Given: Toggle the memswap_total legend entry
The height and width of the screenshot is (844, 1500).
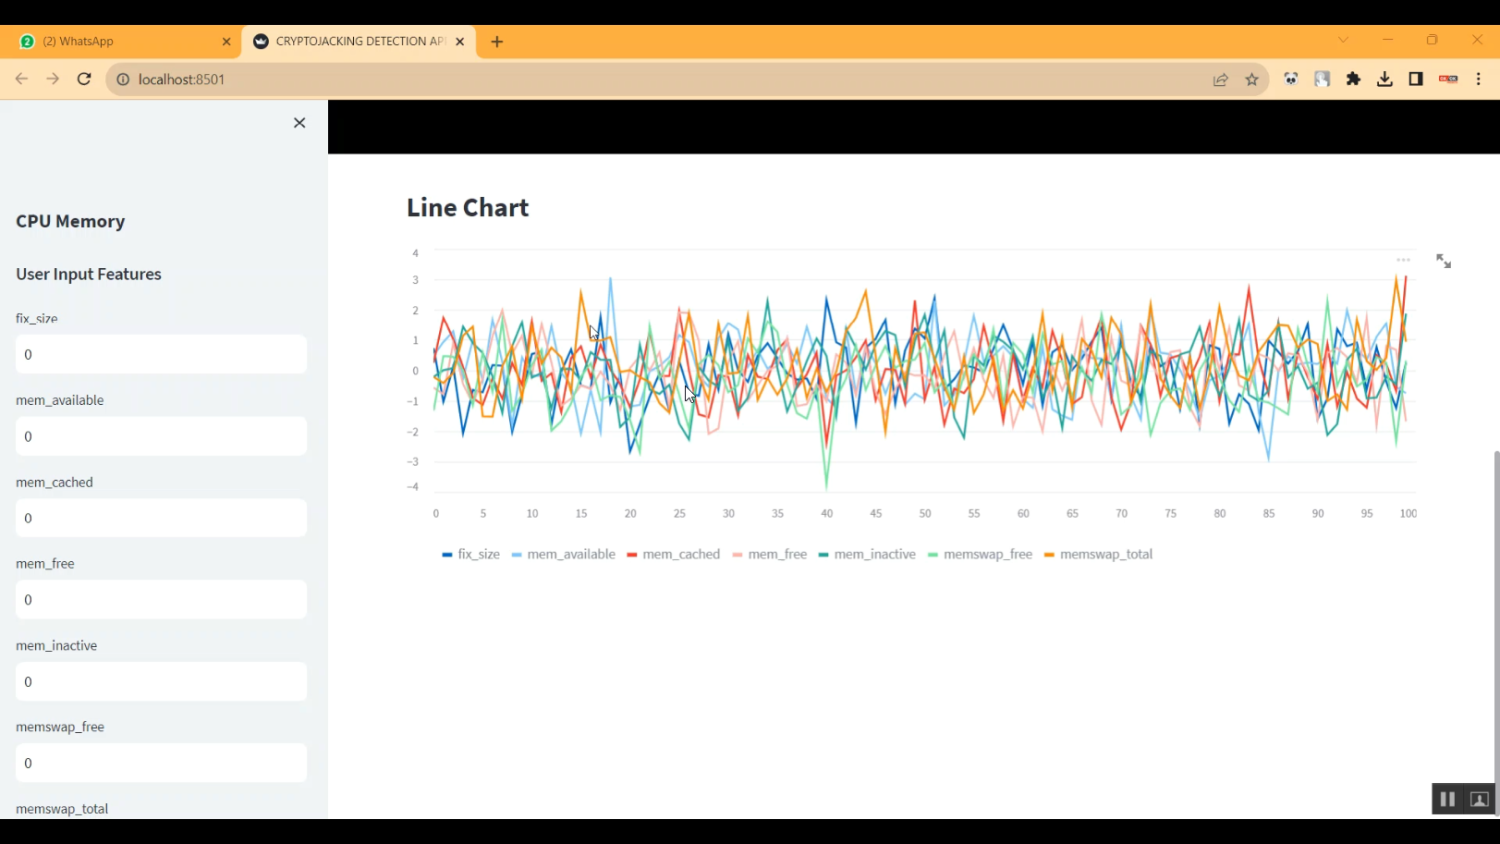Looking at the screenshot, I should pyautogui.click(x=1098, y=554).
